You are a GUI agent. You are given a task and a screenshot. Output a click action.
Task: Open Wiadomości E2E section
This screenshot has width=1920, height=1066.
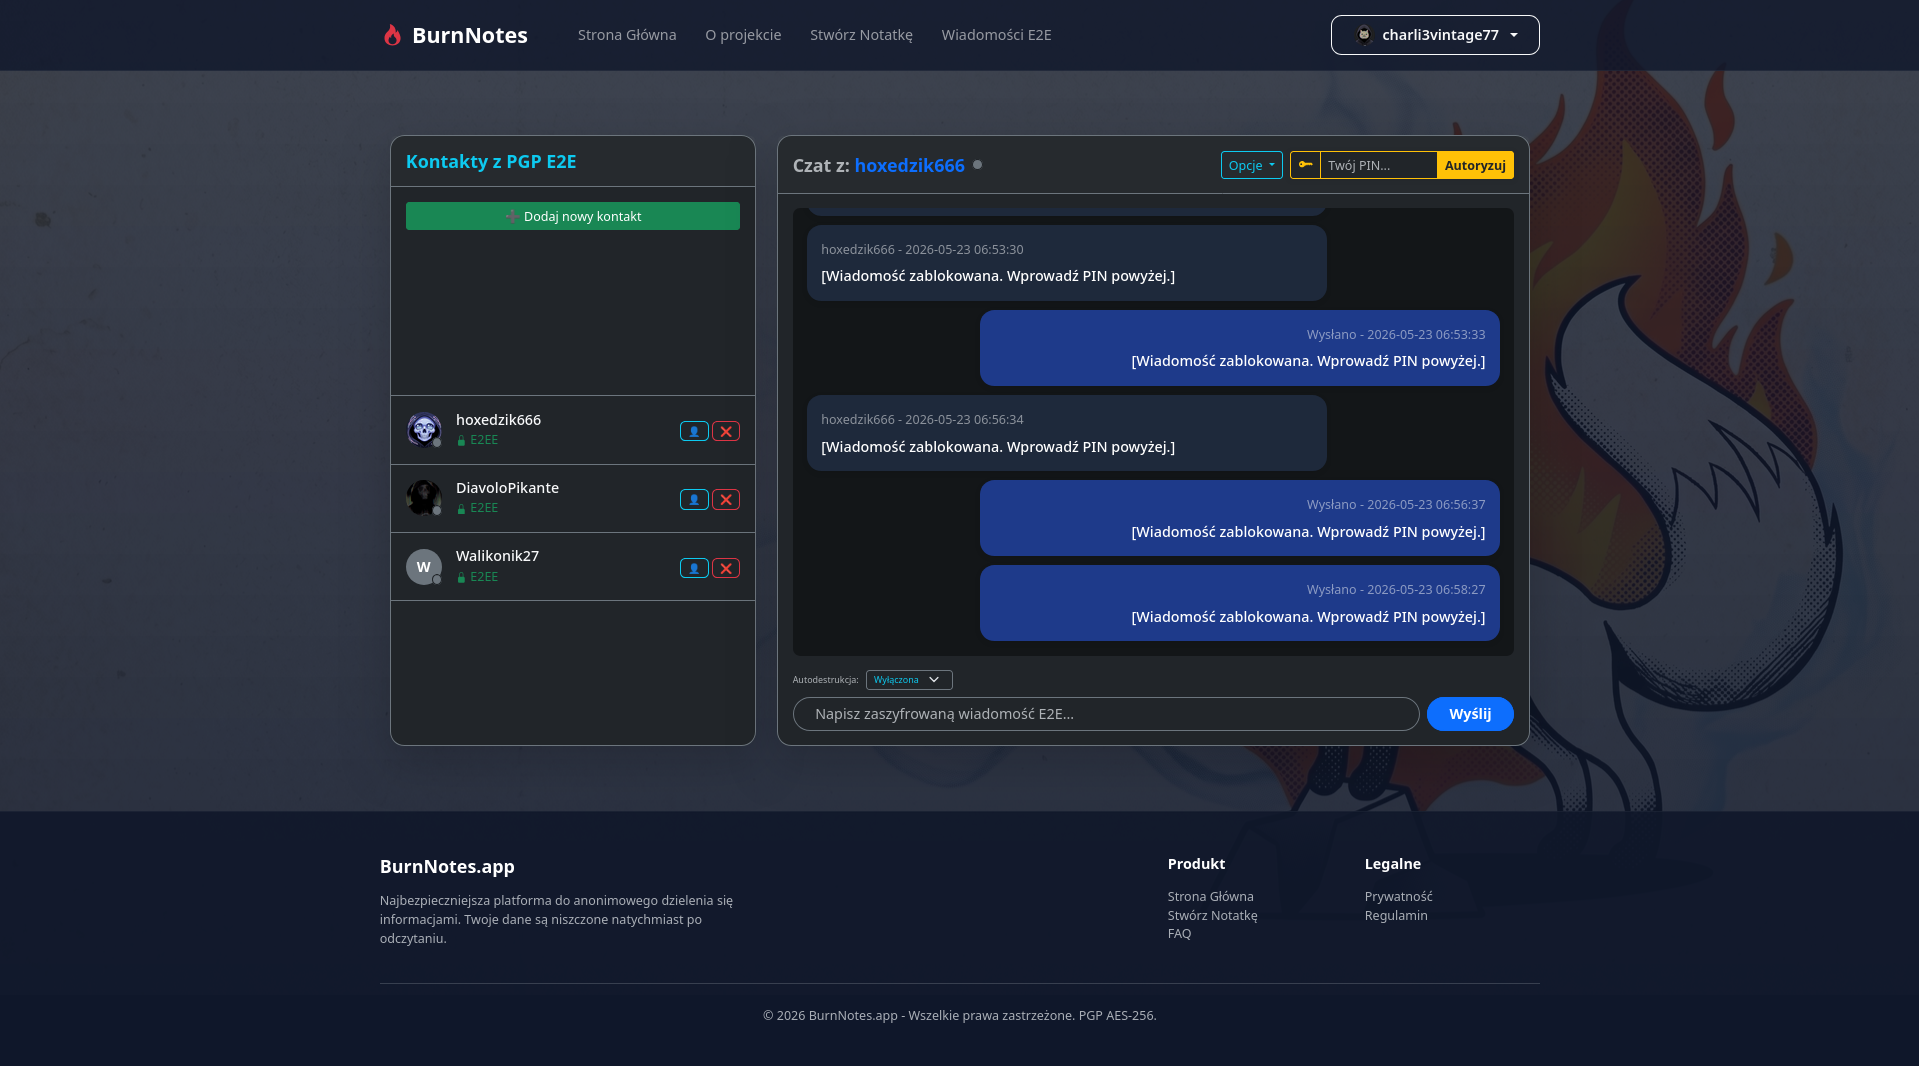tap(996, 35)
